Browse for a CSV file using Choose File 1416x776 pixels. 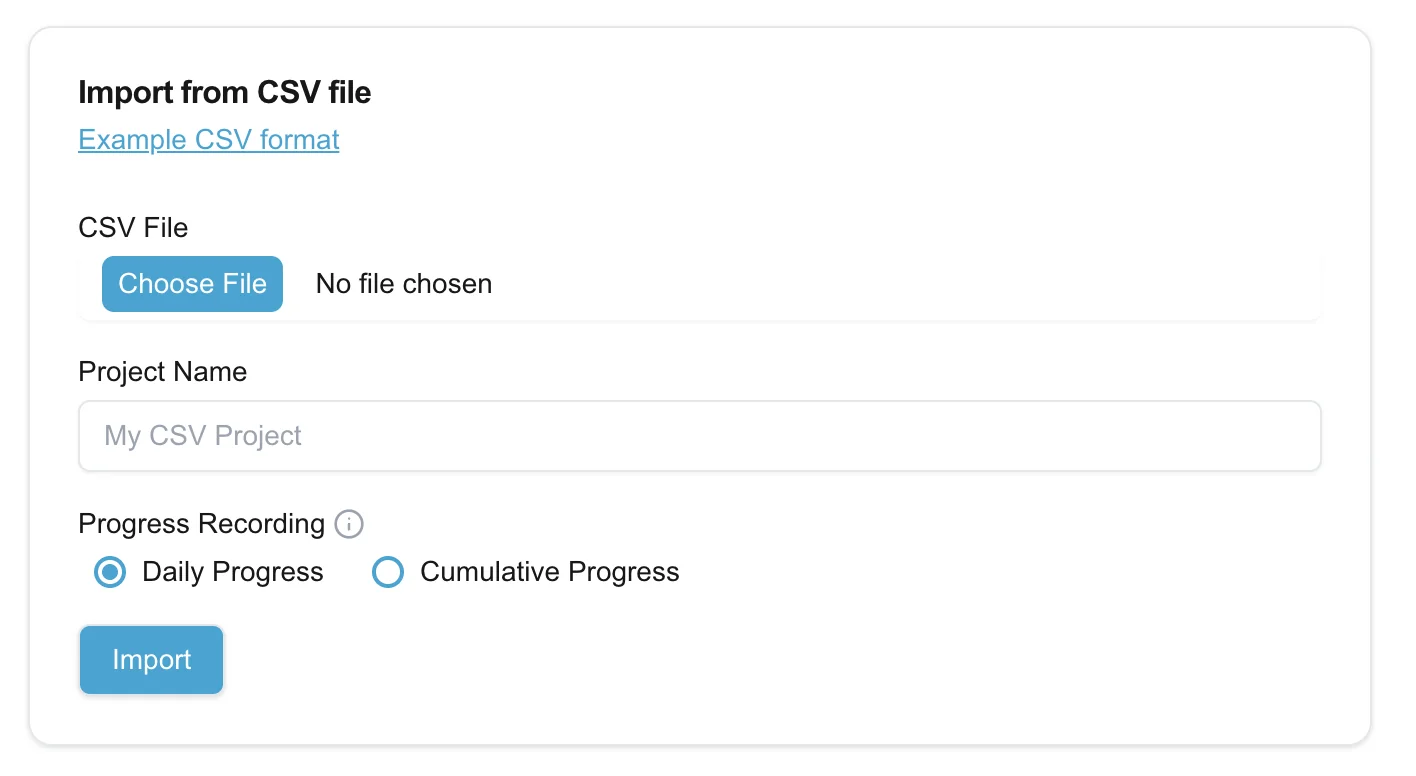pos(192,284)
